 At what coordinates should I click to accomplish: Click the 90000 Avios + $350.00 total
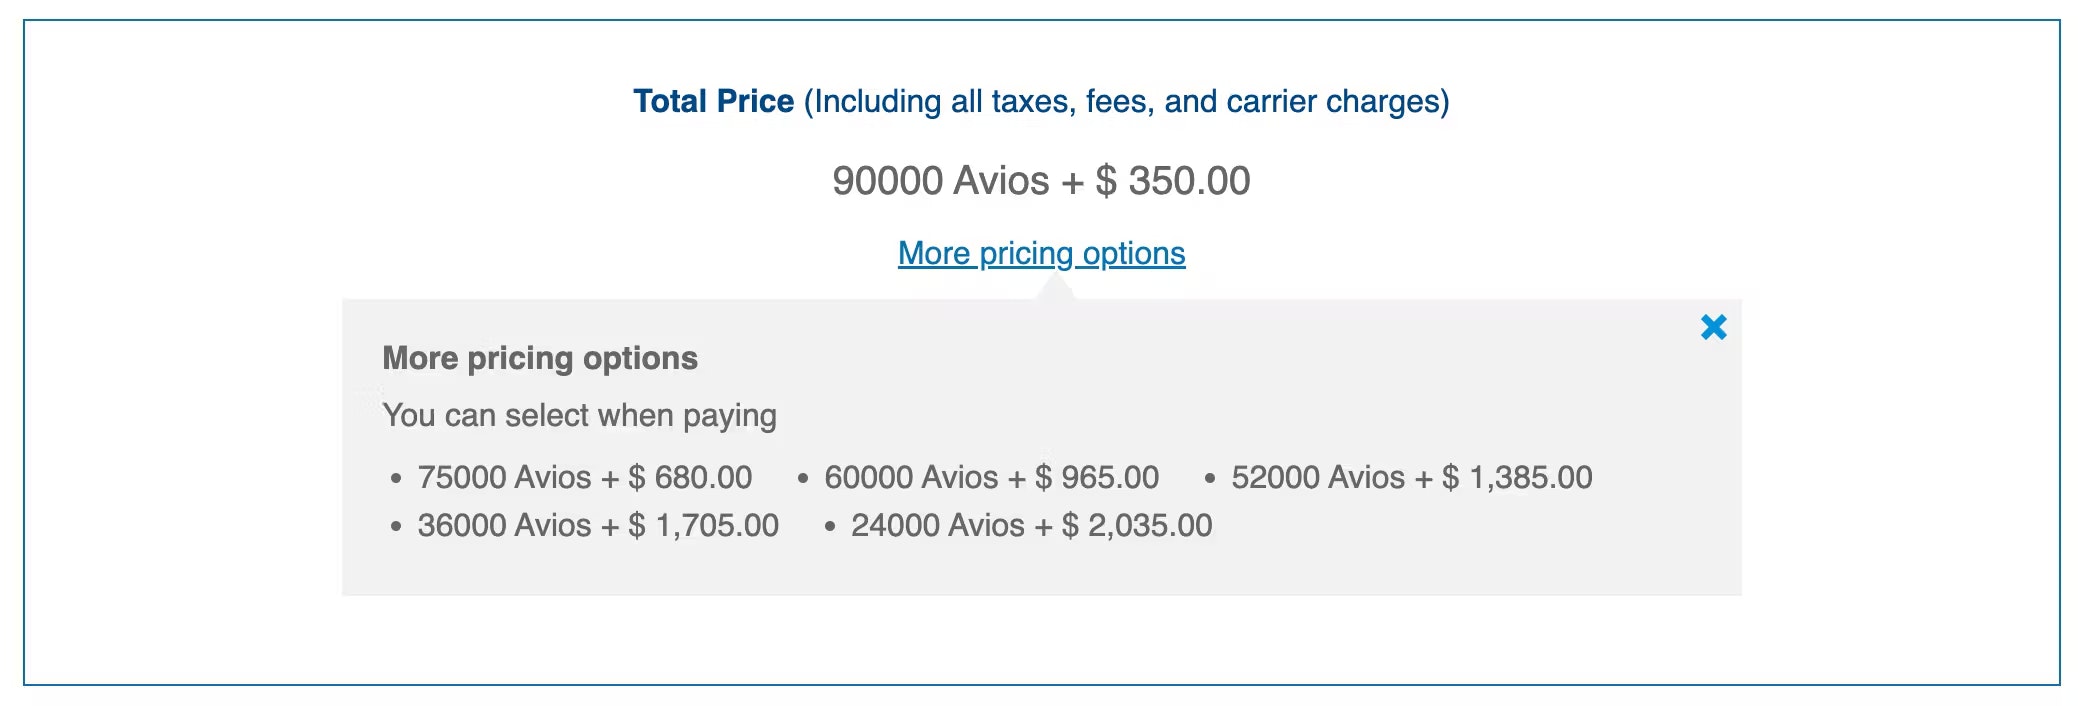point(1040,181)
